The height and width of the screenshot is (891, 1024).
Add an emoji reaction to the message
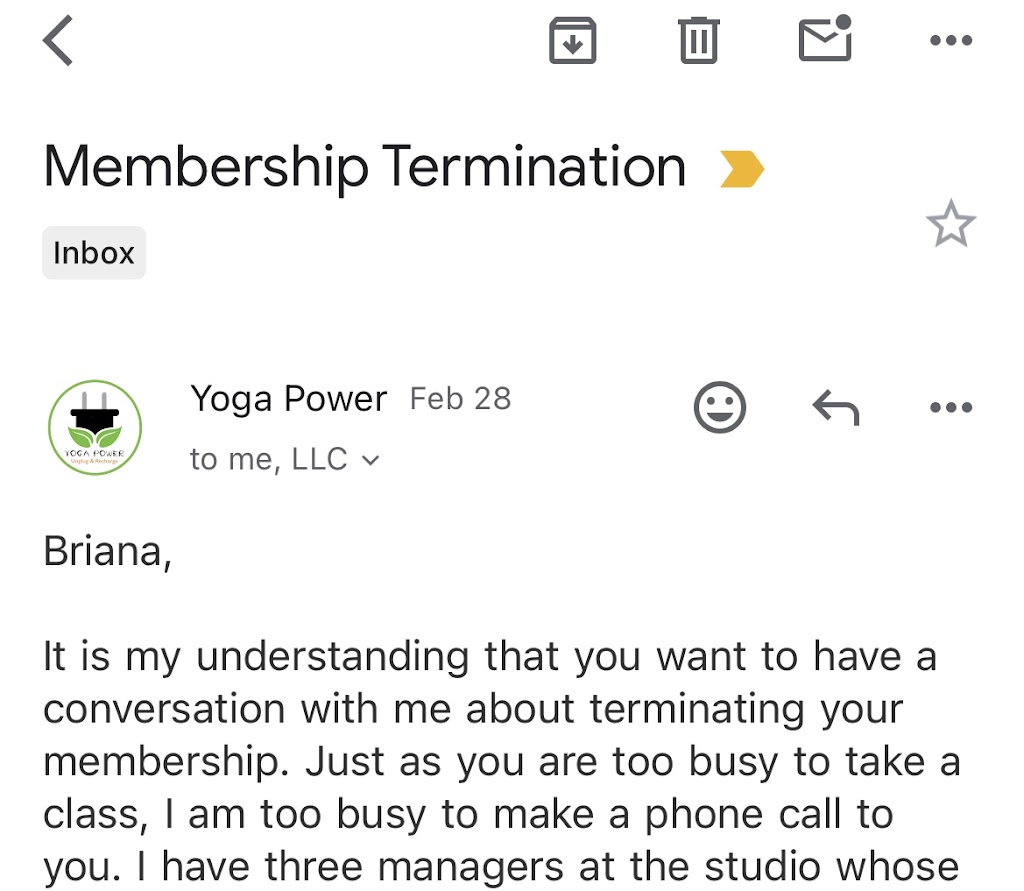pyautogui.click(x=720, y=408)
